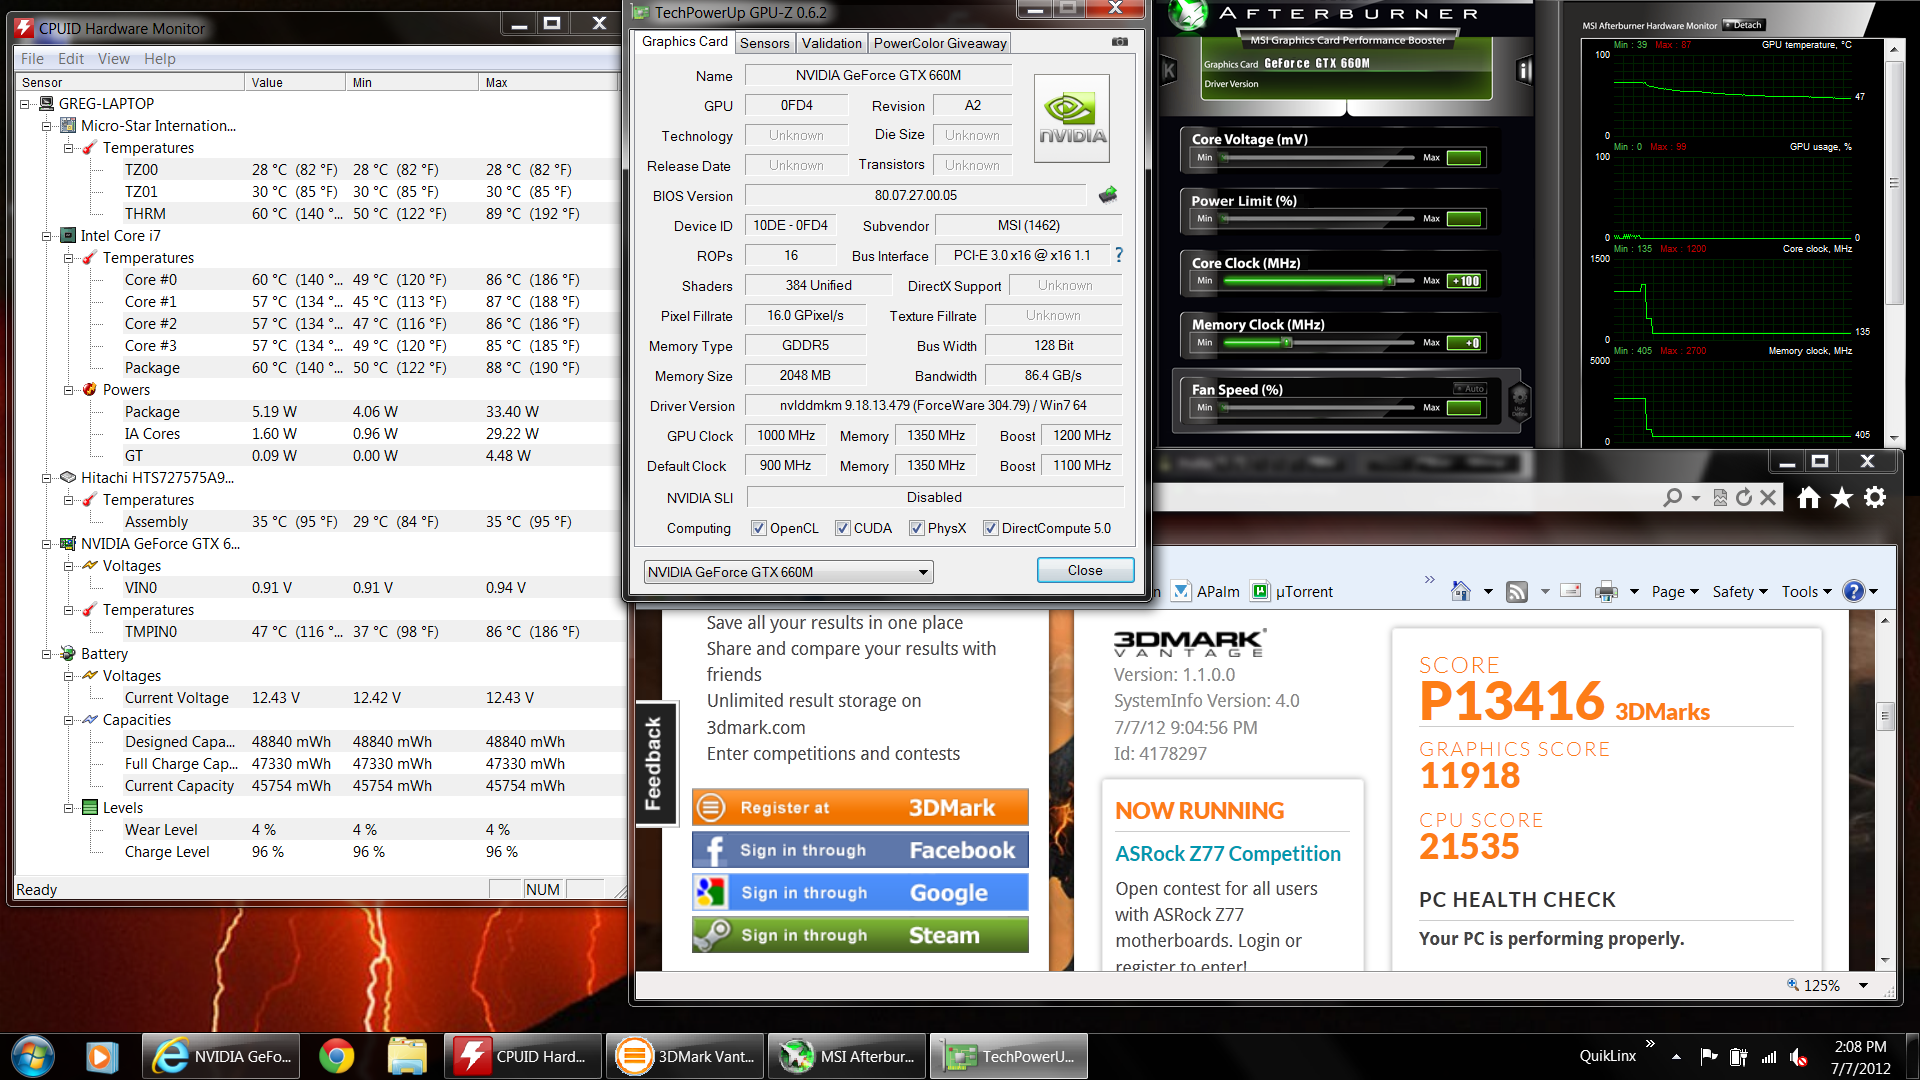Click the Afterburner fan speed user-define icon
1920x1080 pixels.
pos(1519,400)
